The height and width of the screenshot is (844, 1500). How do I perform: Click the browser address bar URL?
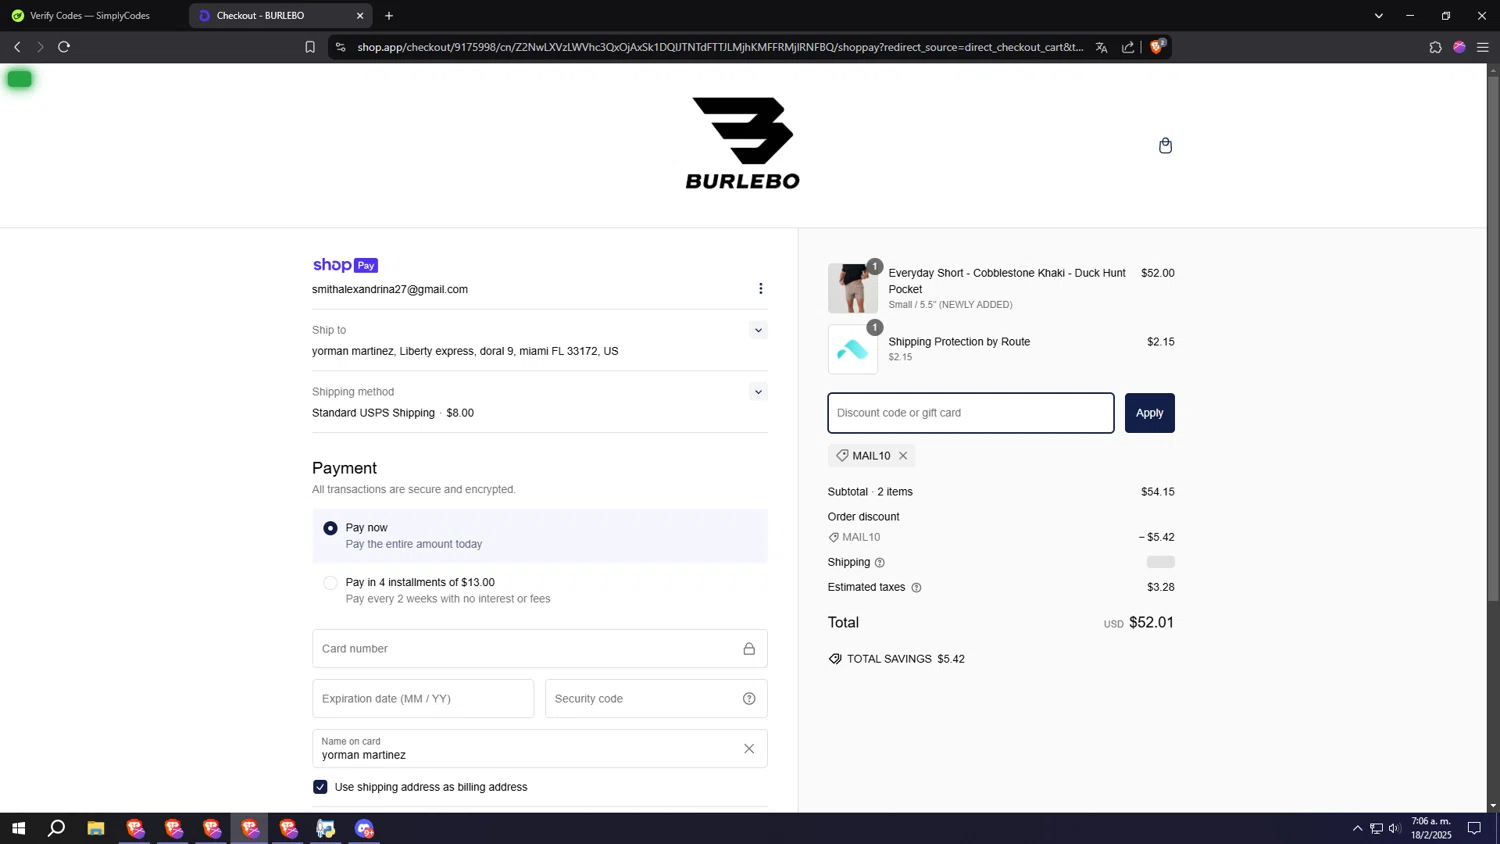pyautogui.click(x=720, y=47)
